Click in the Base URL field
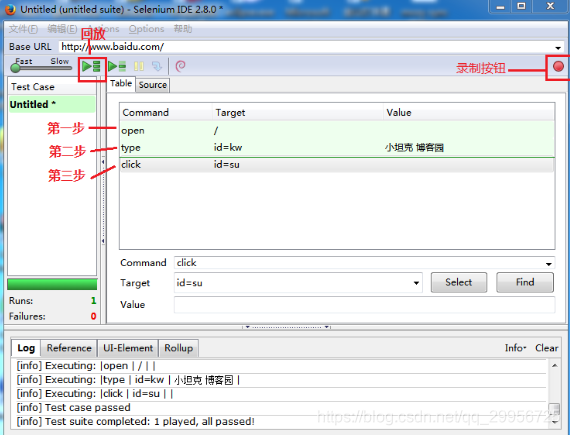The height and width of the screenshot is (435, 570). pos(305,47)
